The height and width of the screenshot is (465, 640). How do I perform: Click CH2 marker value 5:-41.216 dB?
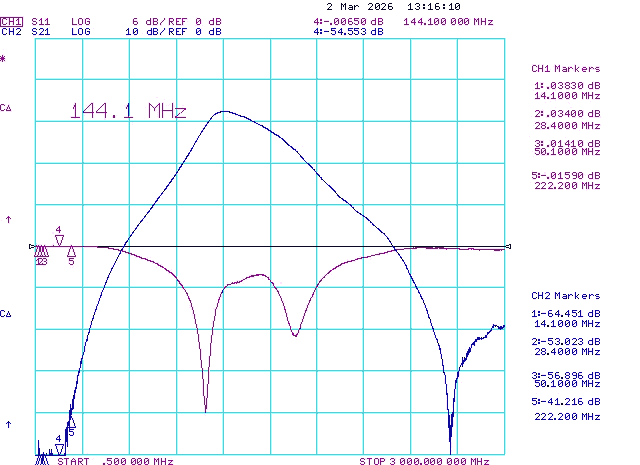pos(566,402)
